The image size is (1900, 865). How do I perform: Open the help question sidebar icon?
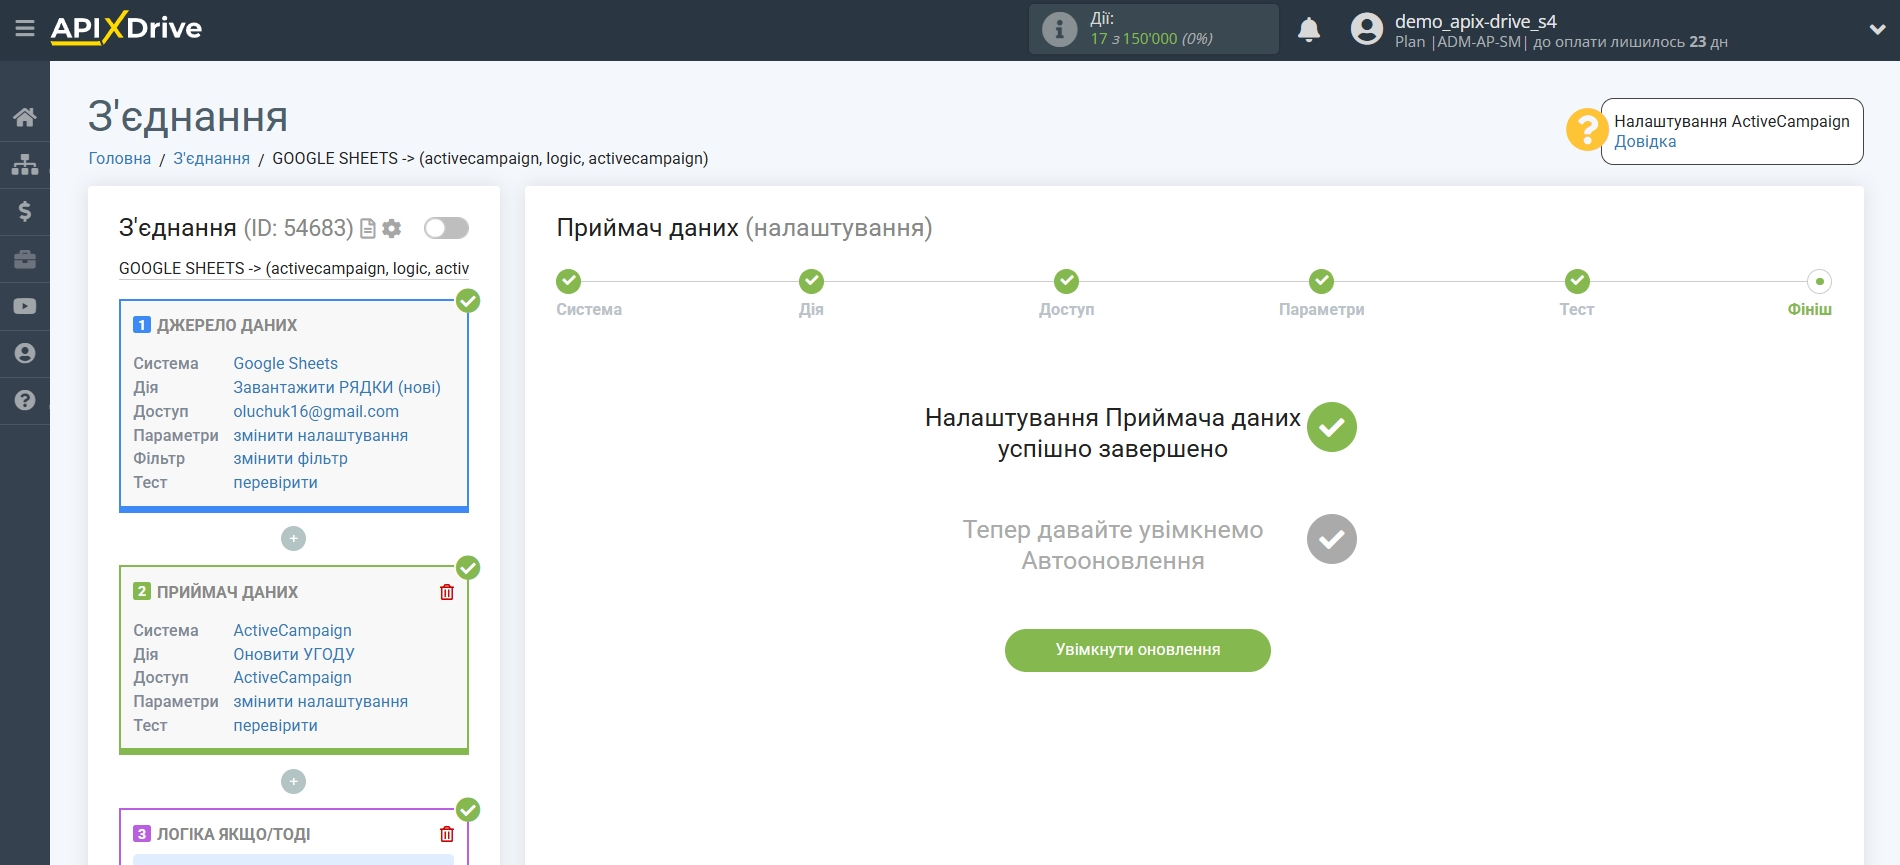25,400
